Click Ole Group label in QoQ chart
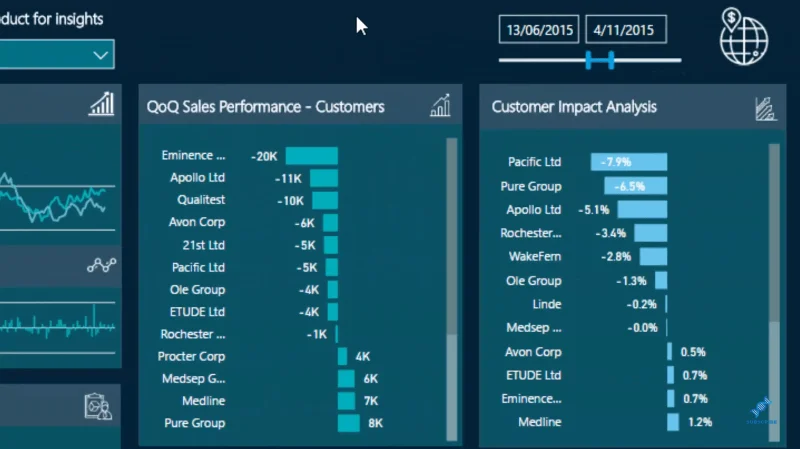The image size is (800, 449). coord(197,290)
